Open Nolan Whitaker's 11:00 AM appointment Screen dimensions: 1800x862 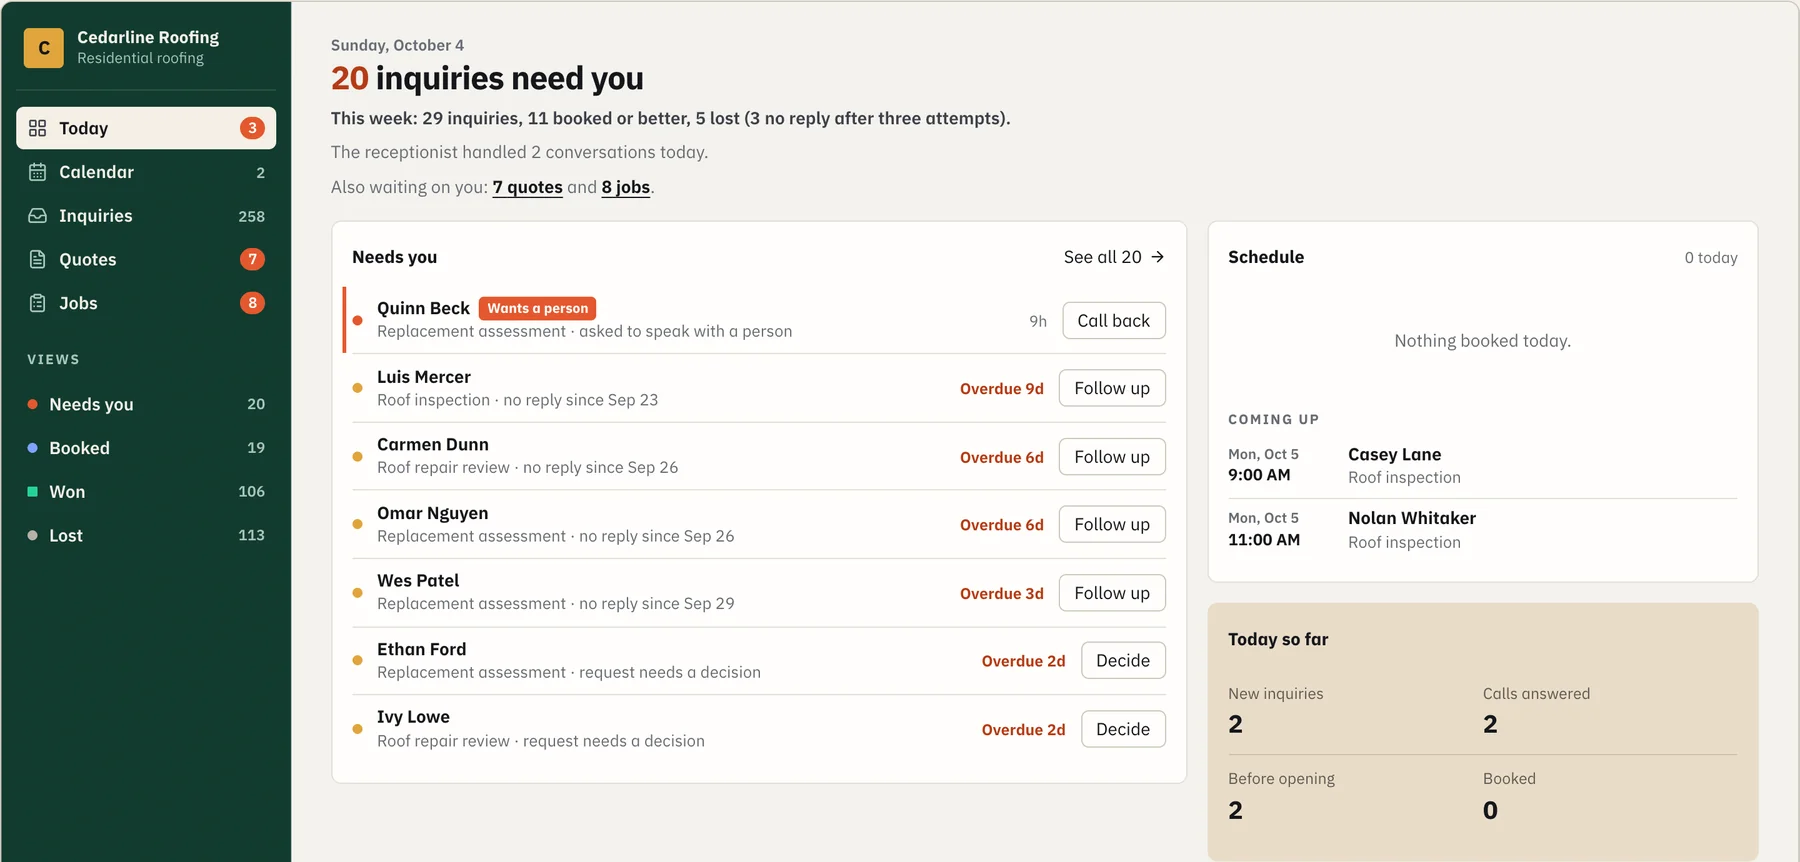[x=1482, y=530]
